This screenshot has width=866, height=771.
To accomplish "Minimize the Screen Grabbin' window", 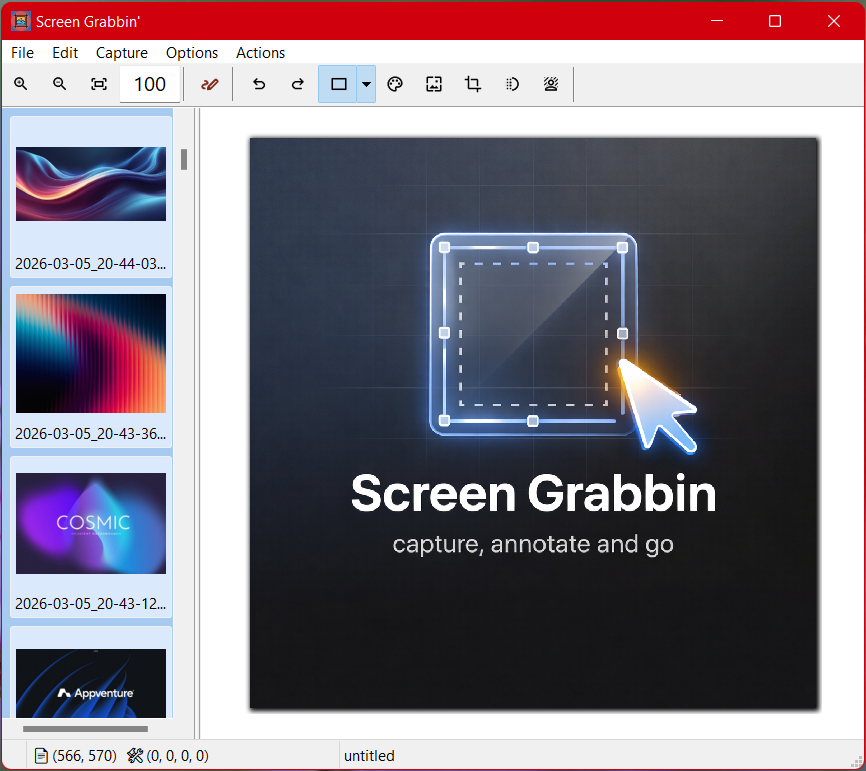I will [x=717, y=21].
